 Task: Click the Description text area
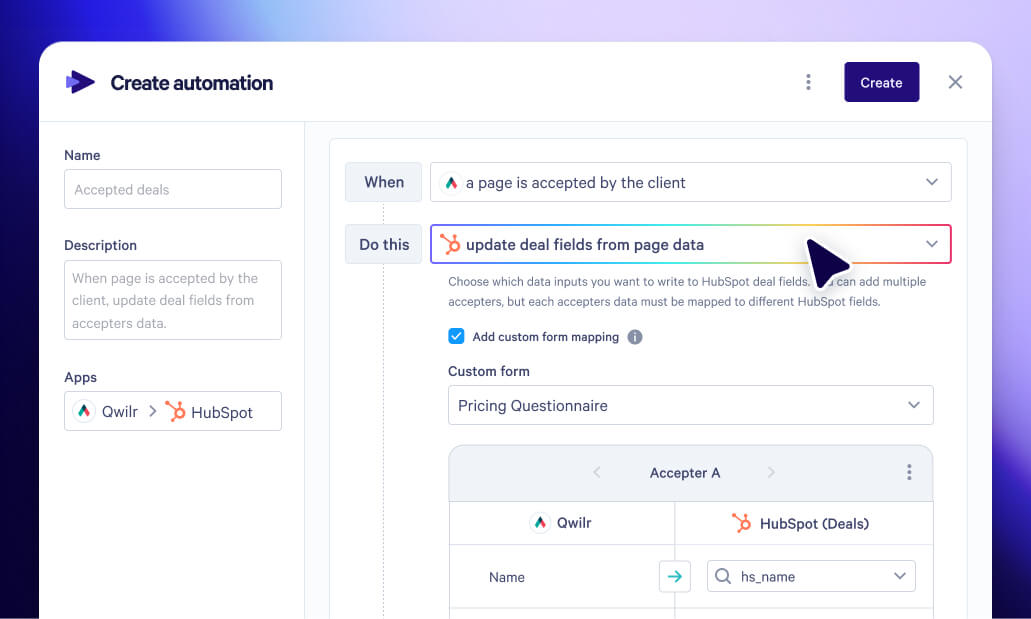[173, 300]
